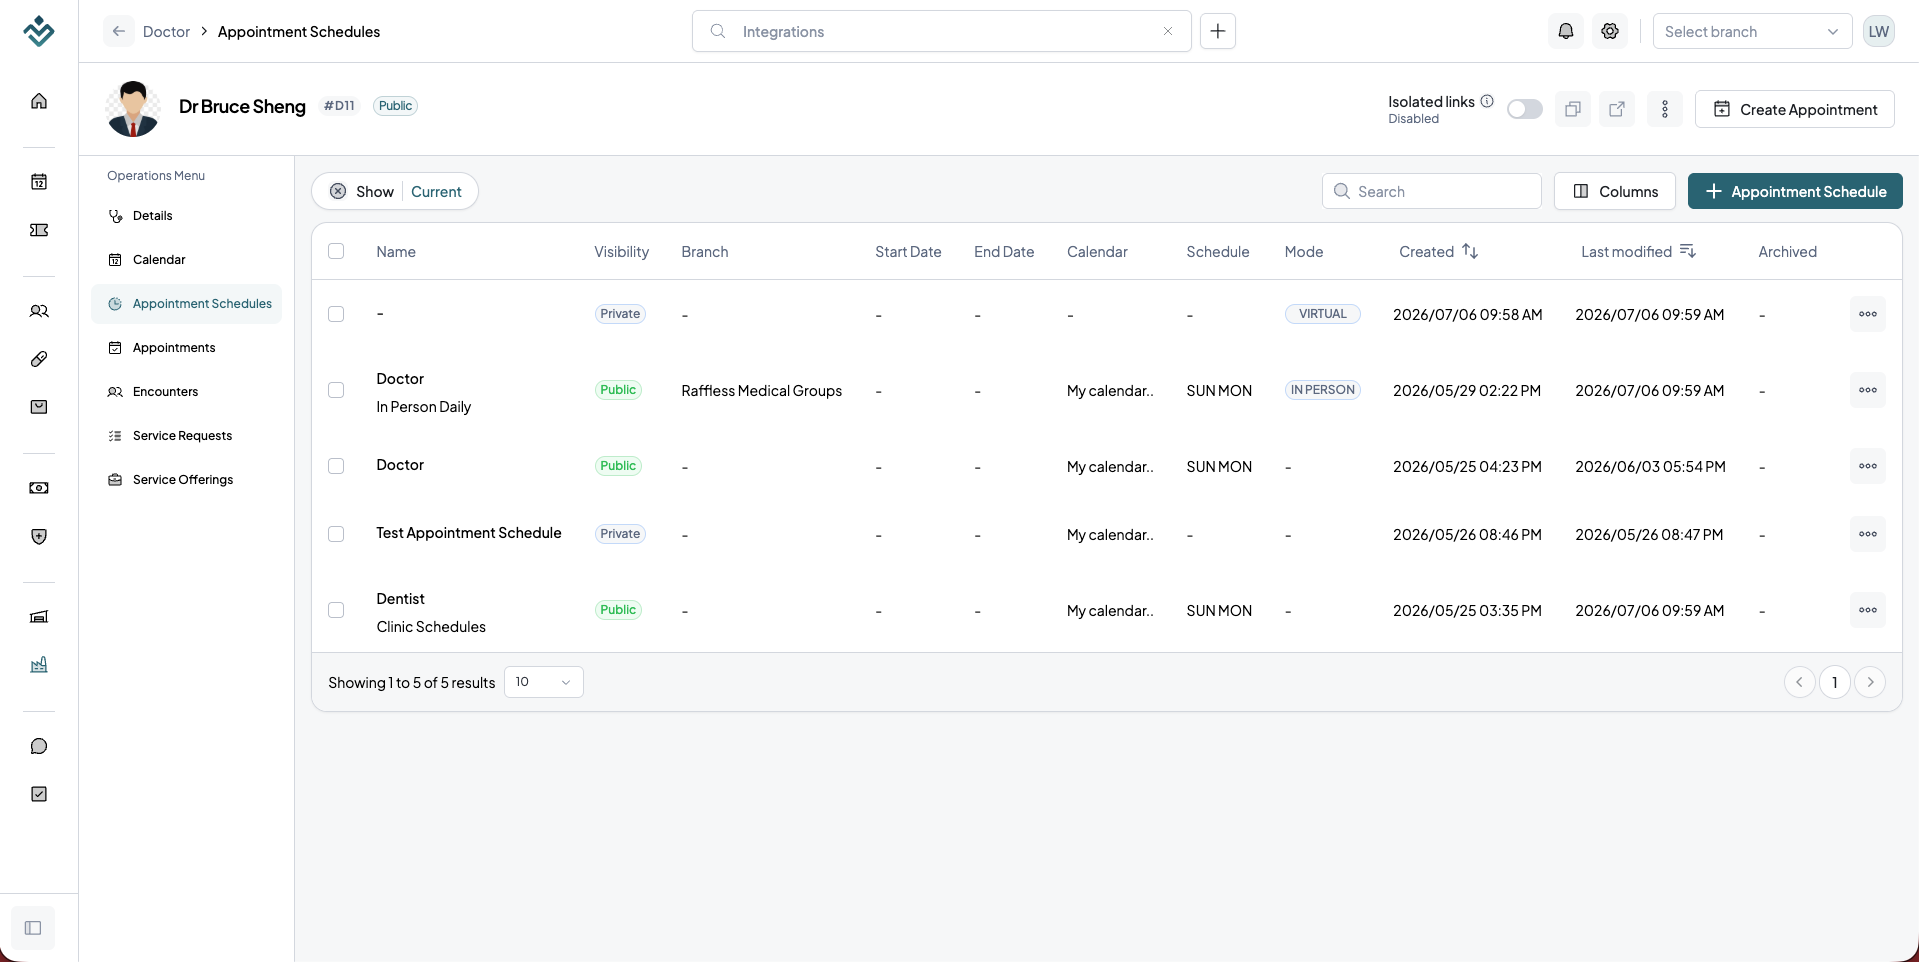Enable the Isolated links toggle
Image resolution: width=1919 pixels, height=962 pixels.
click(x=1525, y=109)
